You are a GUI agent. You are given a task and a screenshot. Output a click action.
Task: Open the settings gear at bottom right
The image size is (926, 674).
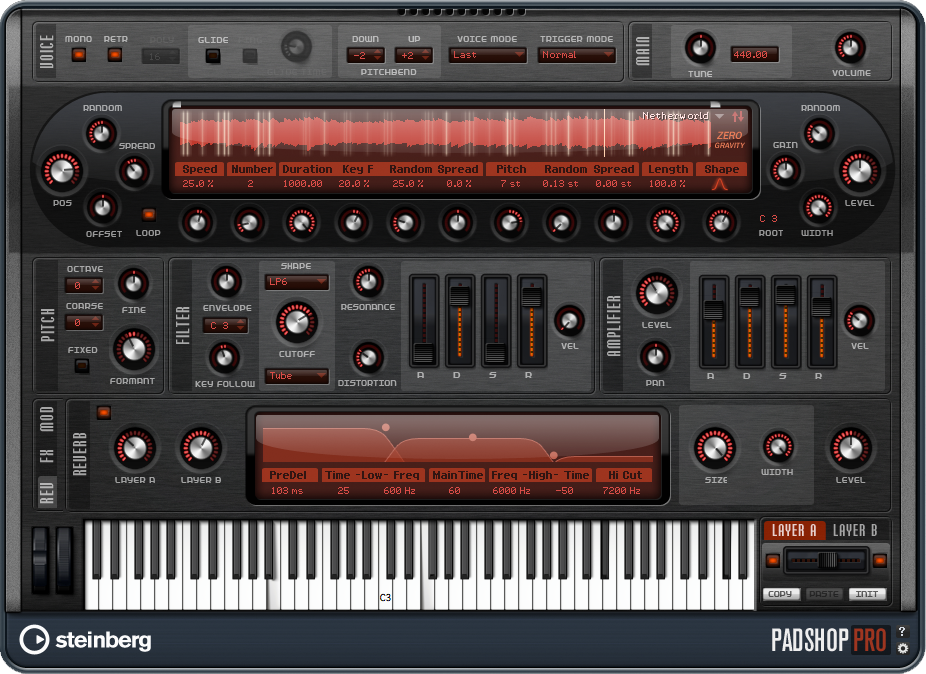903,648
